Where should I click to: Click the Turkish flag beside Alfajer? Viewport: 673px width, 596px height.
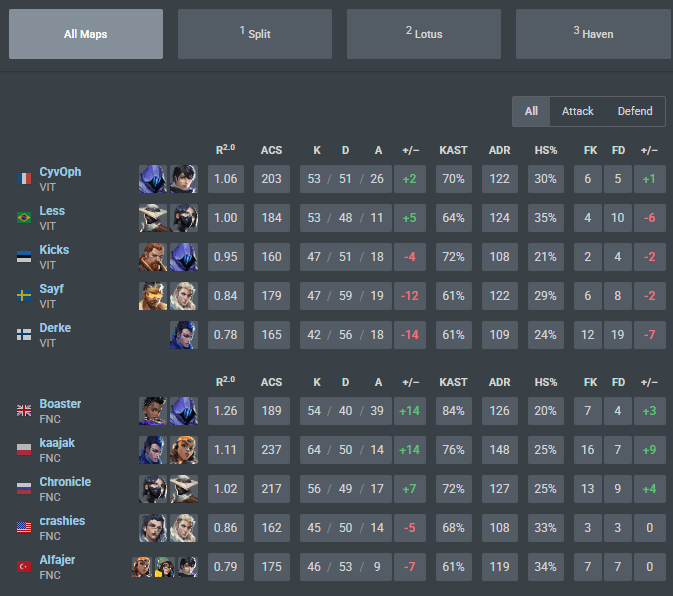[24, 566]
